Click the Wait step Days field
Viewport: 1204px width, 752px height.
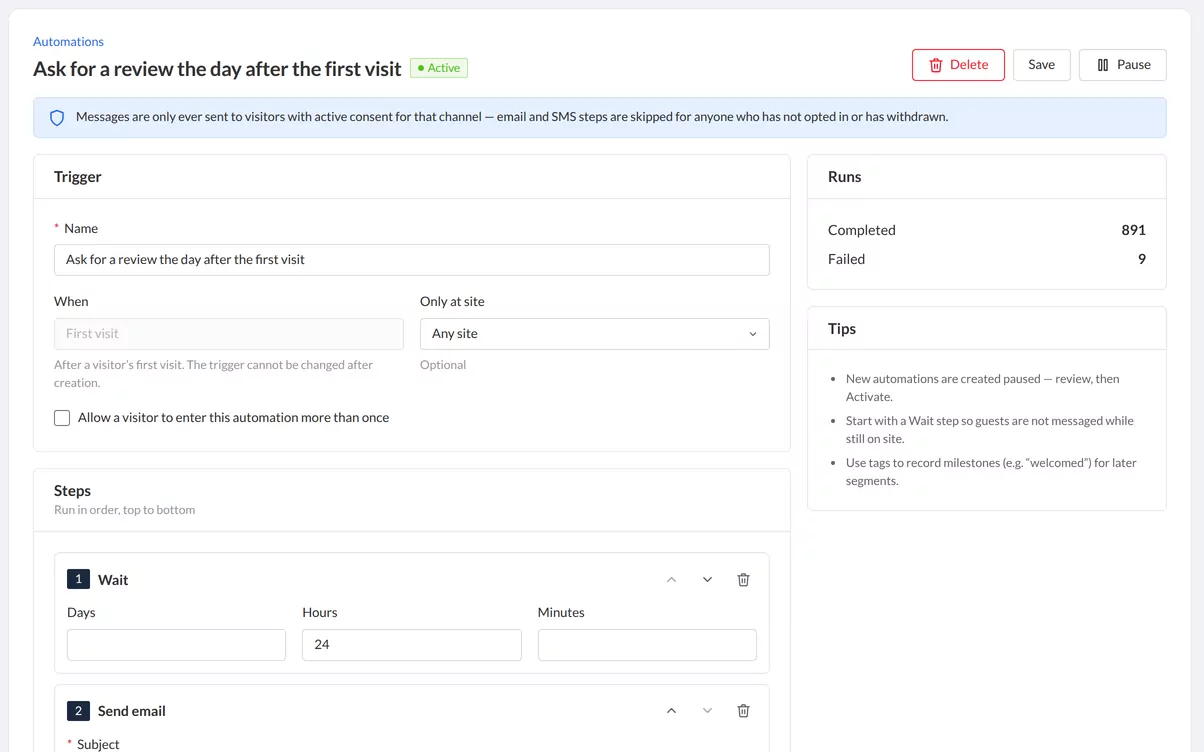tap(176, 645)
